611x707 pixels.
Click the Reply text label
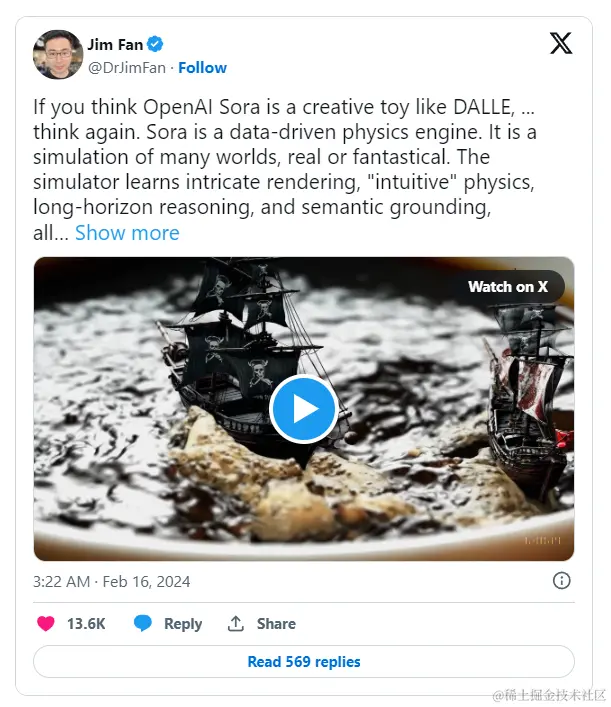pos(182,623)
